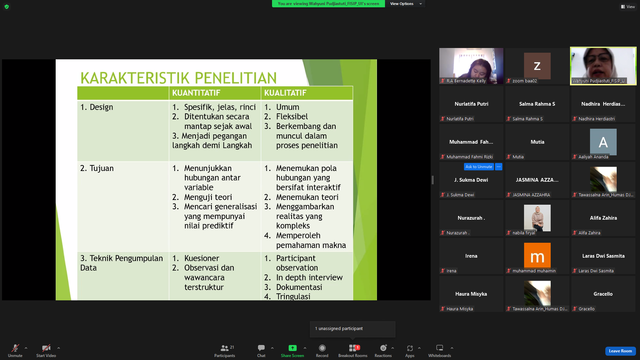
Task: Start video with the camera button
Action: (x=46, y=350)
